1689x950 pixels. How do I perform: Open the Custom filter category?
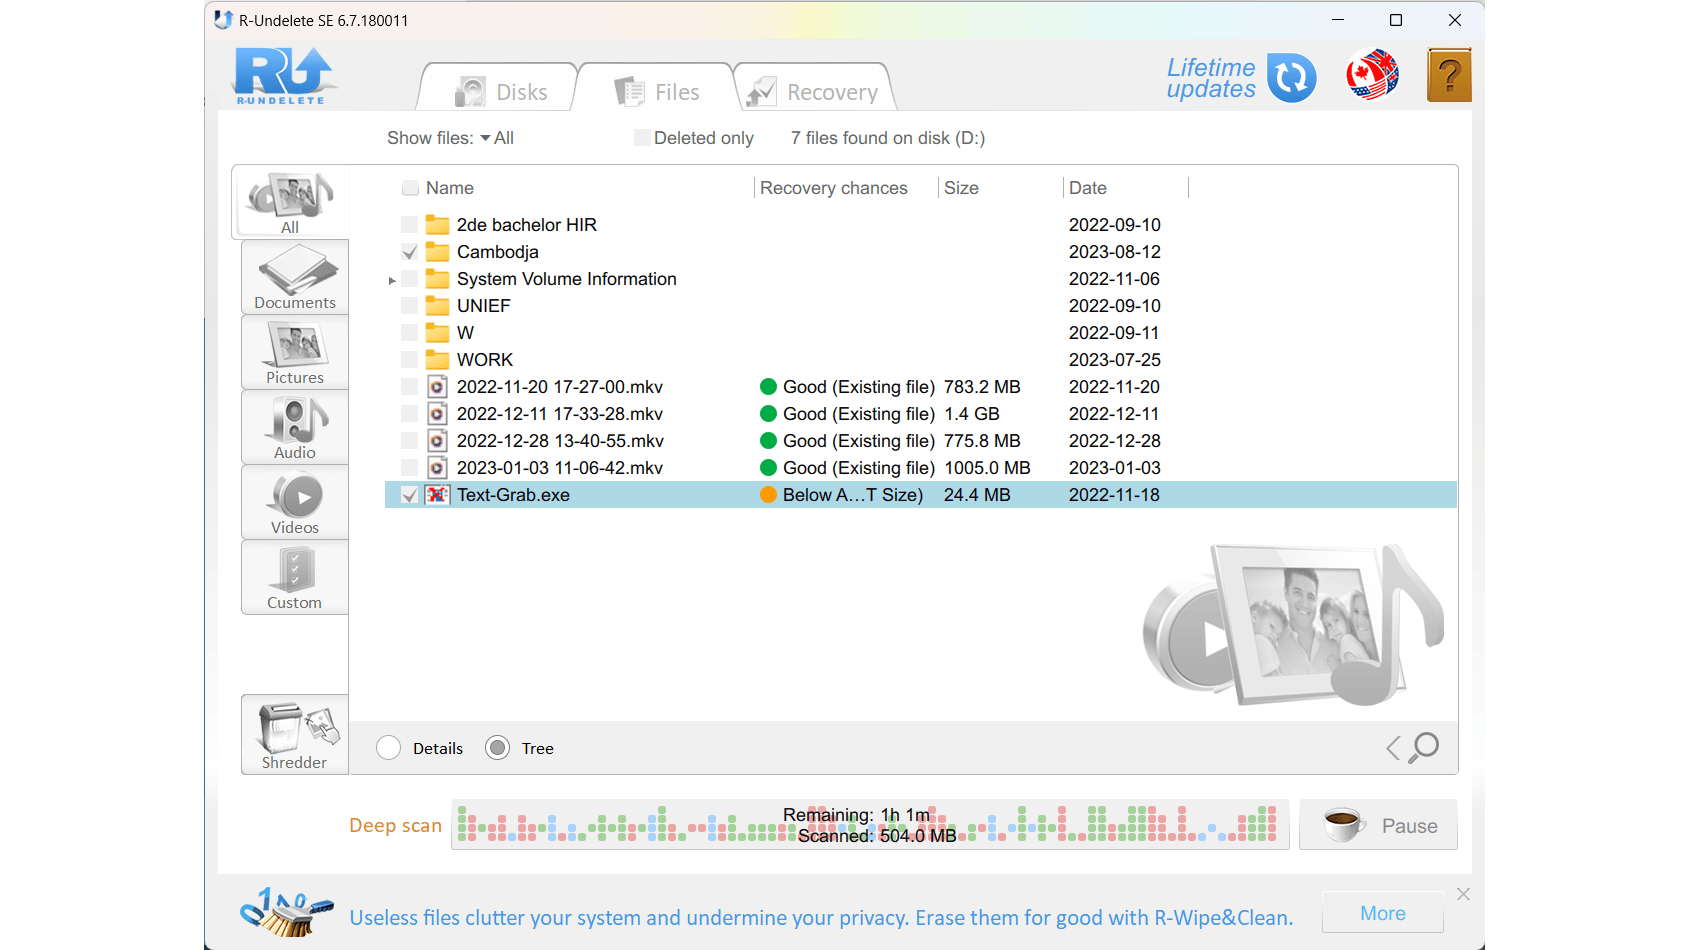(x=295, y=577)
